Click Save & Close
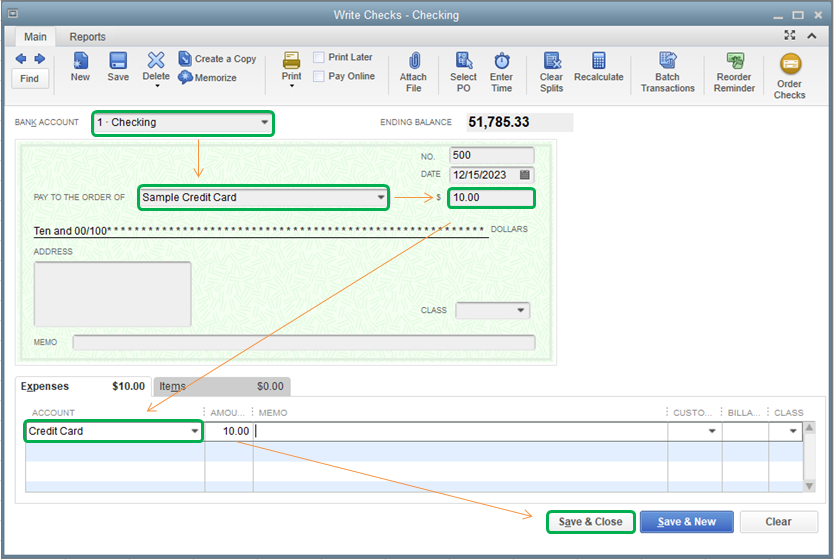834x560 pixels. point(590,522)
